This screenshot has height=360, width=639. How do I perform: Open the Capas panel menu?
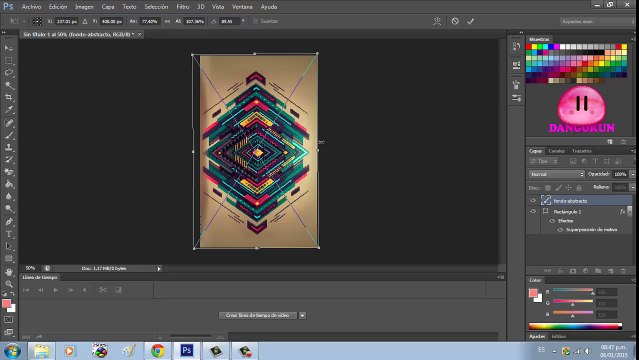[632, 151]
